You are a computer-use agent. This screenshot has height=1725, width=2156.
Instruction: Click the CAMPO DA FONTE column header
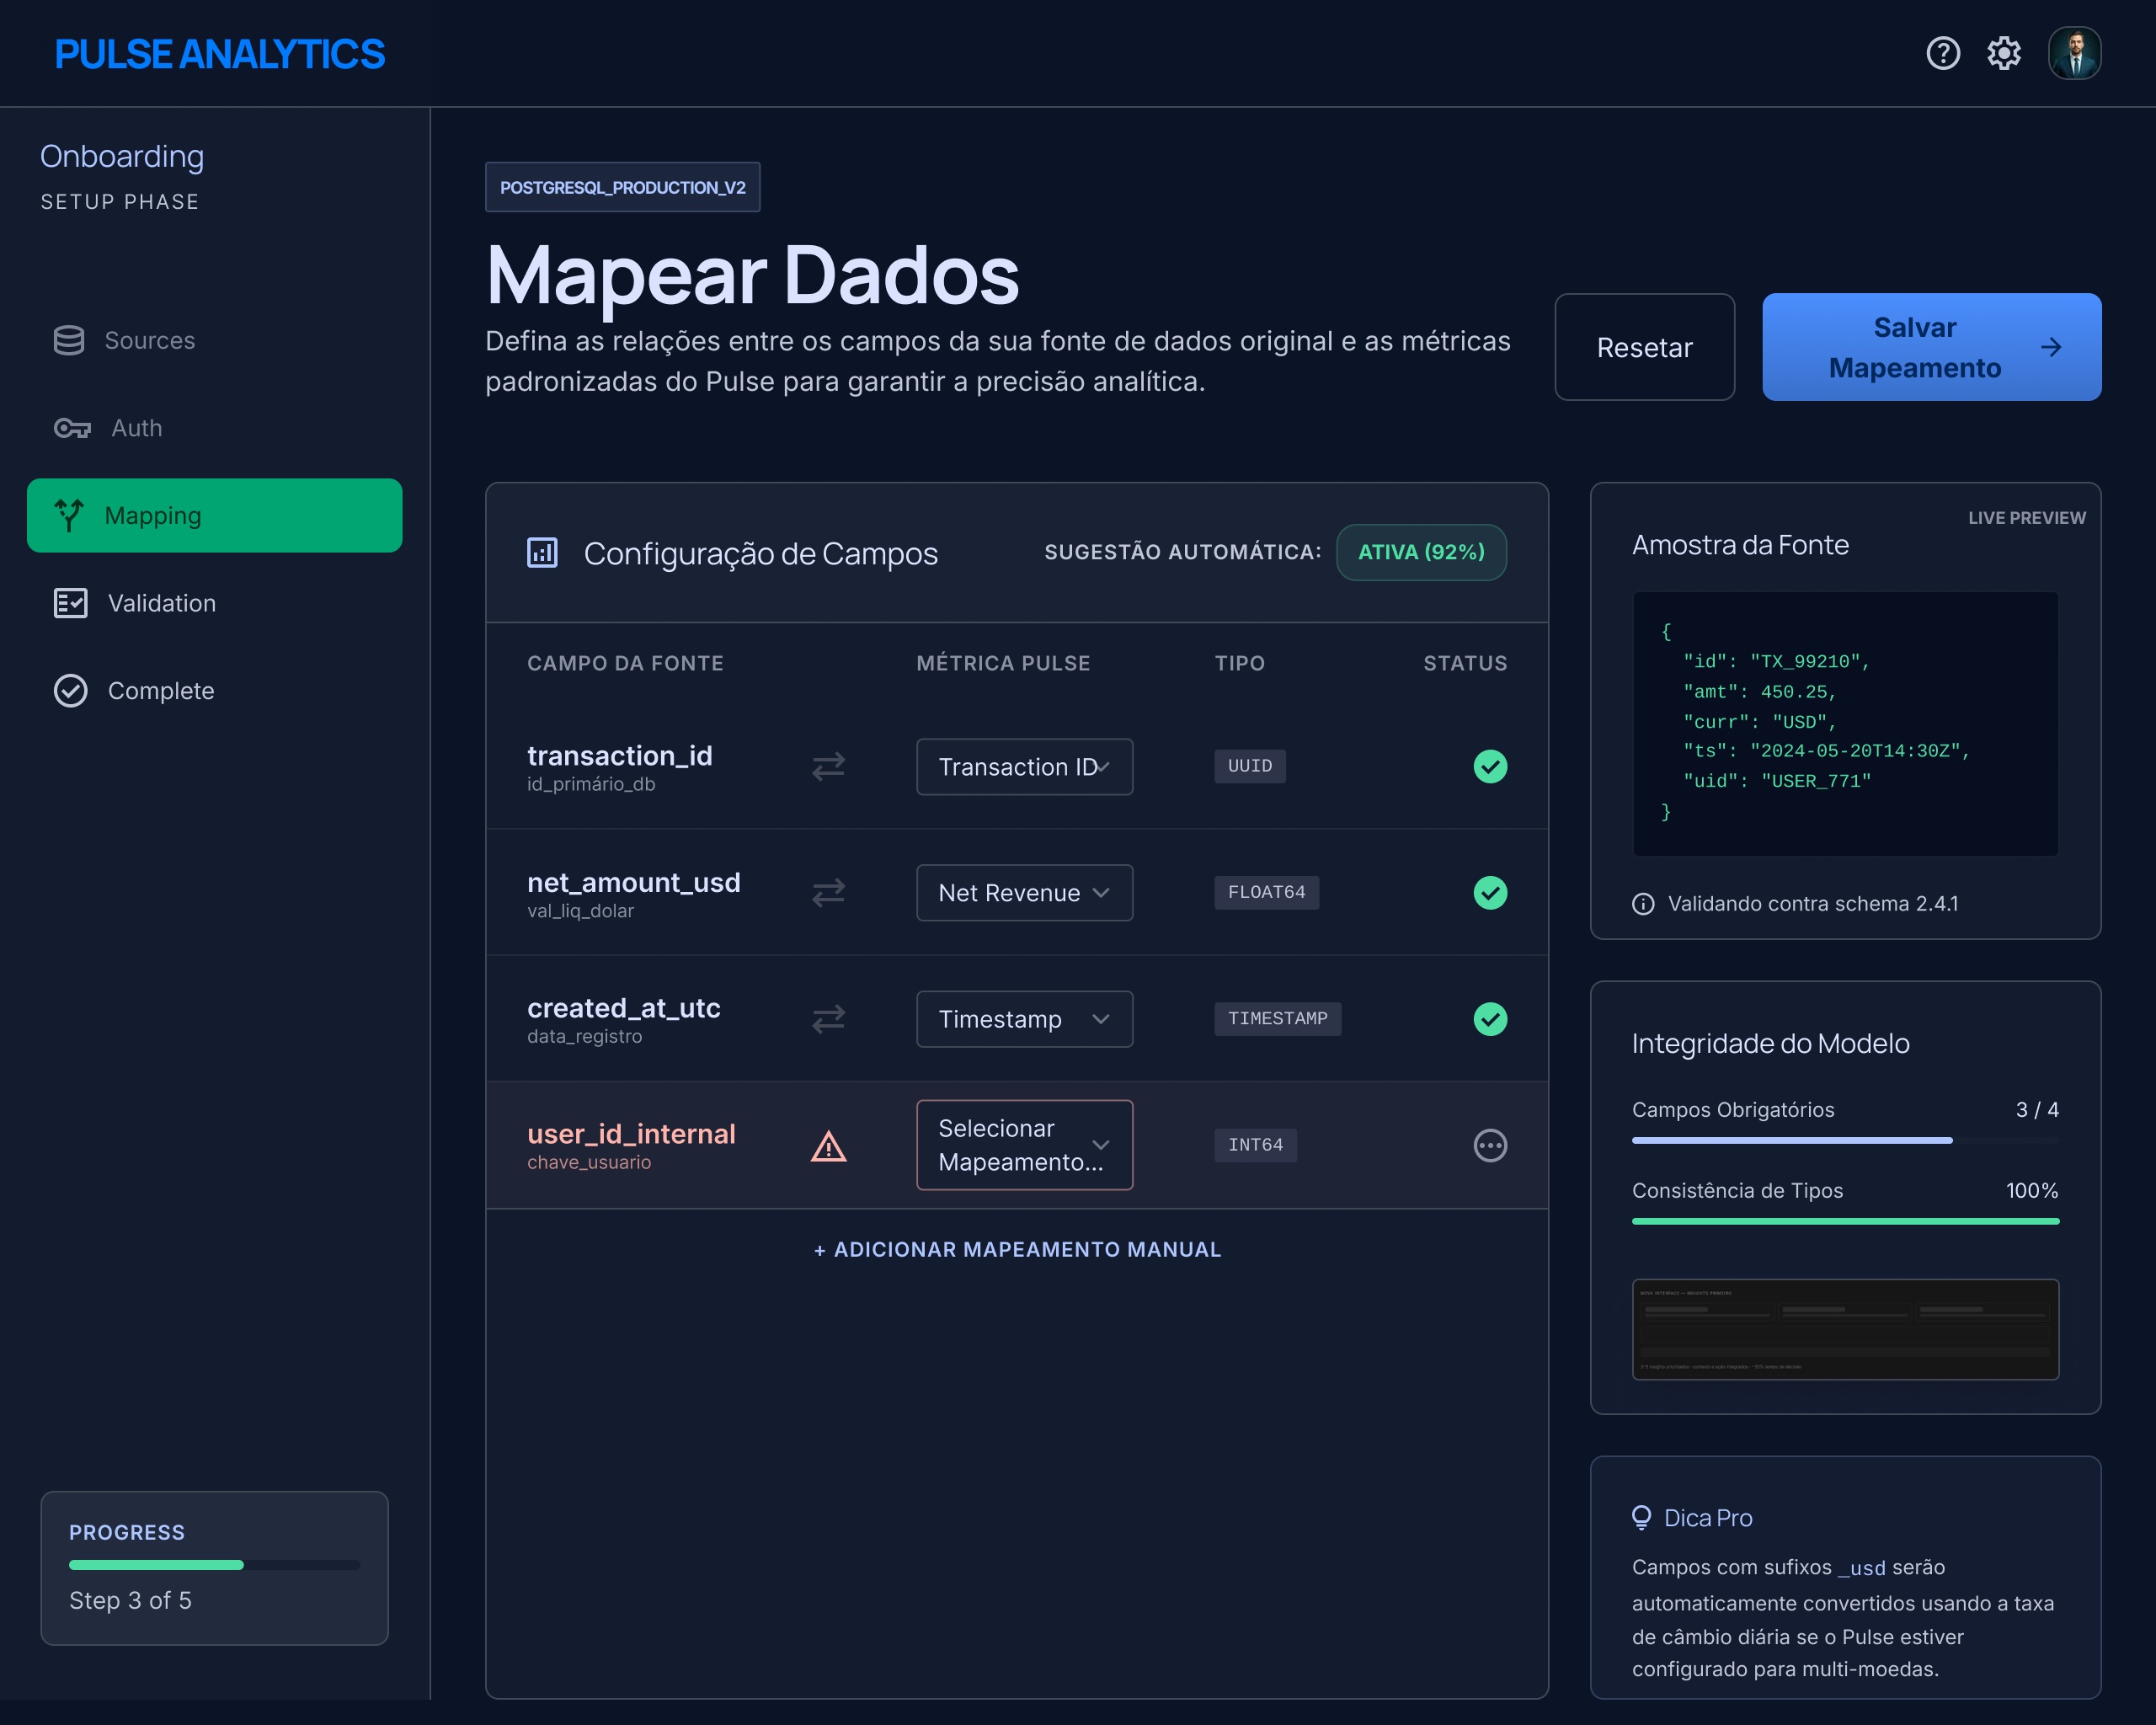click(x=625, y=663)
